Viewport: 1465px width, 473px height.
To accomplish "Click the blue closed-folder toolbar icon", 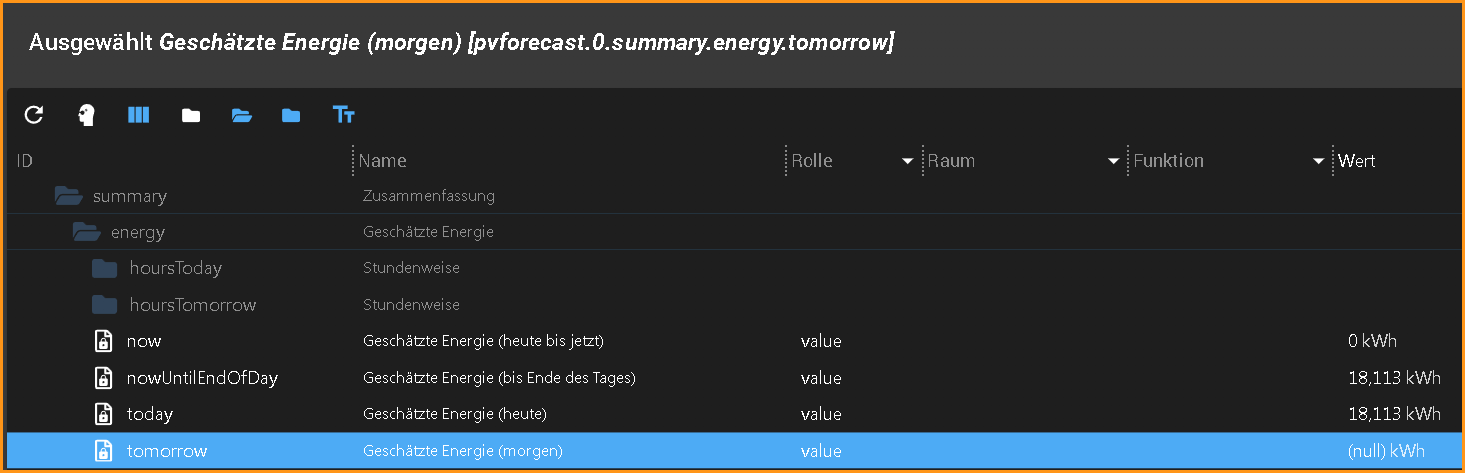I will (x=291, y=115).
